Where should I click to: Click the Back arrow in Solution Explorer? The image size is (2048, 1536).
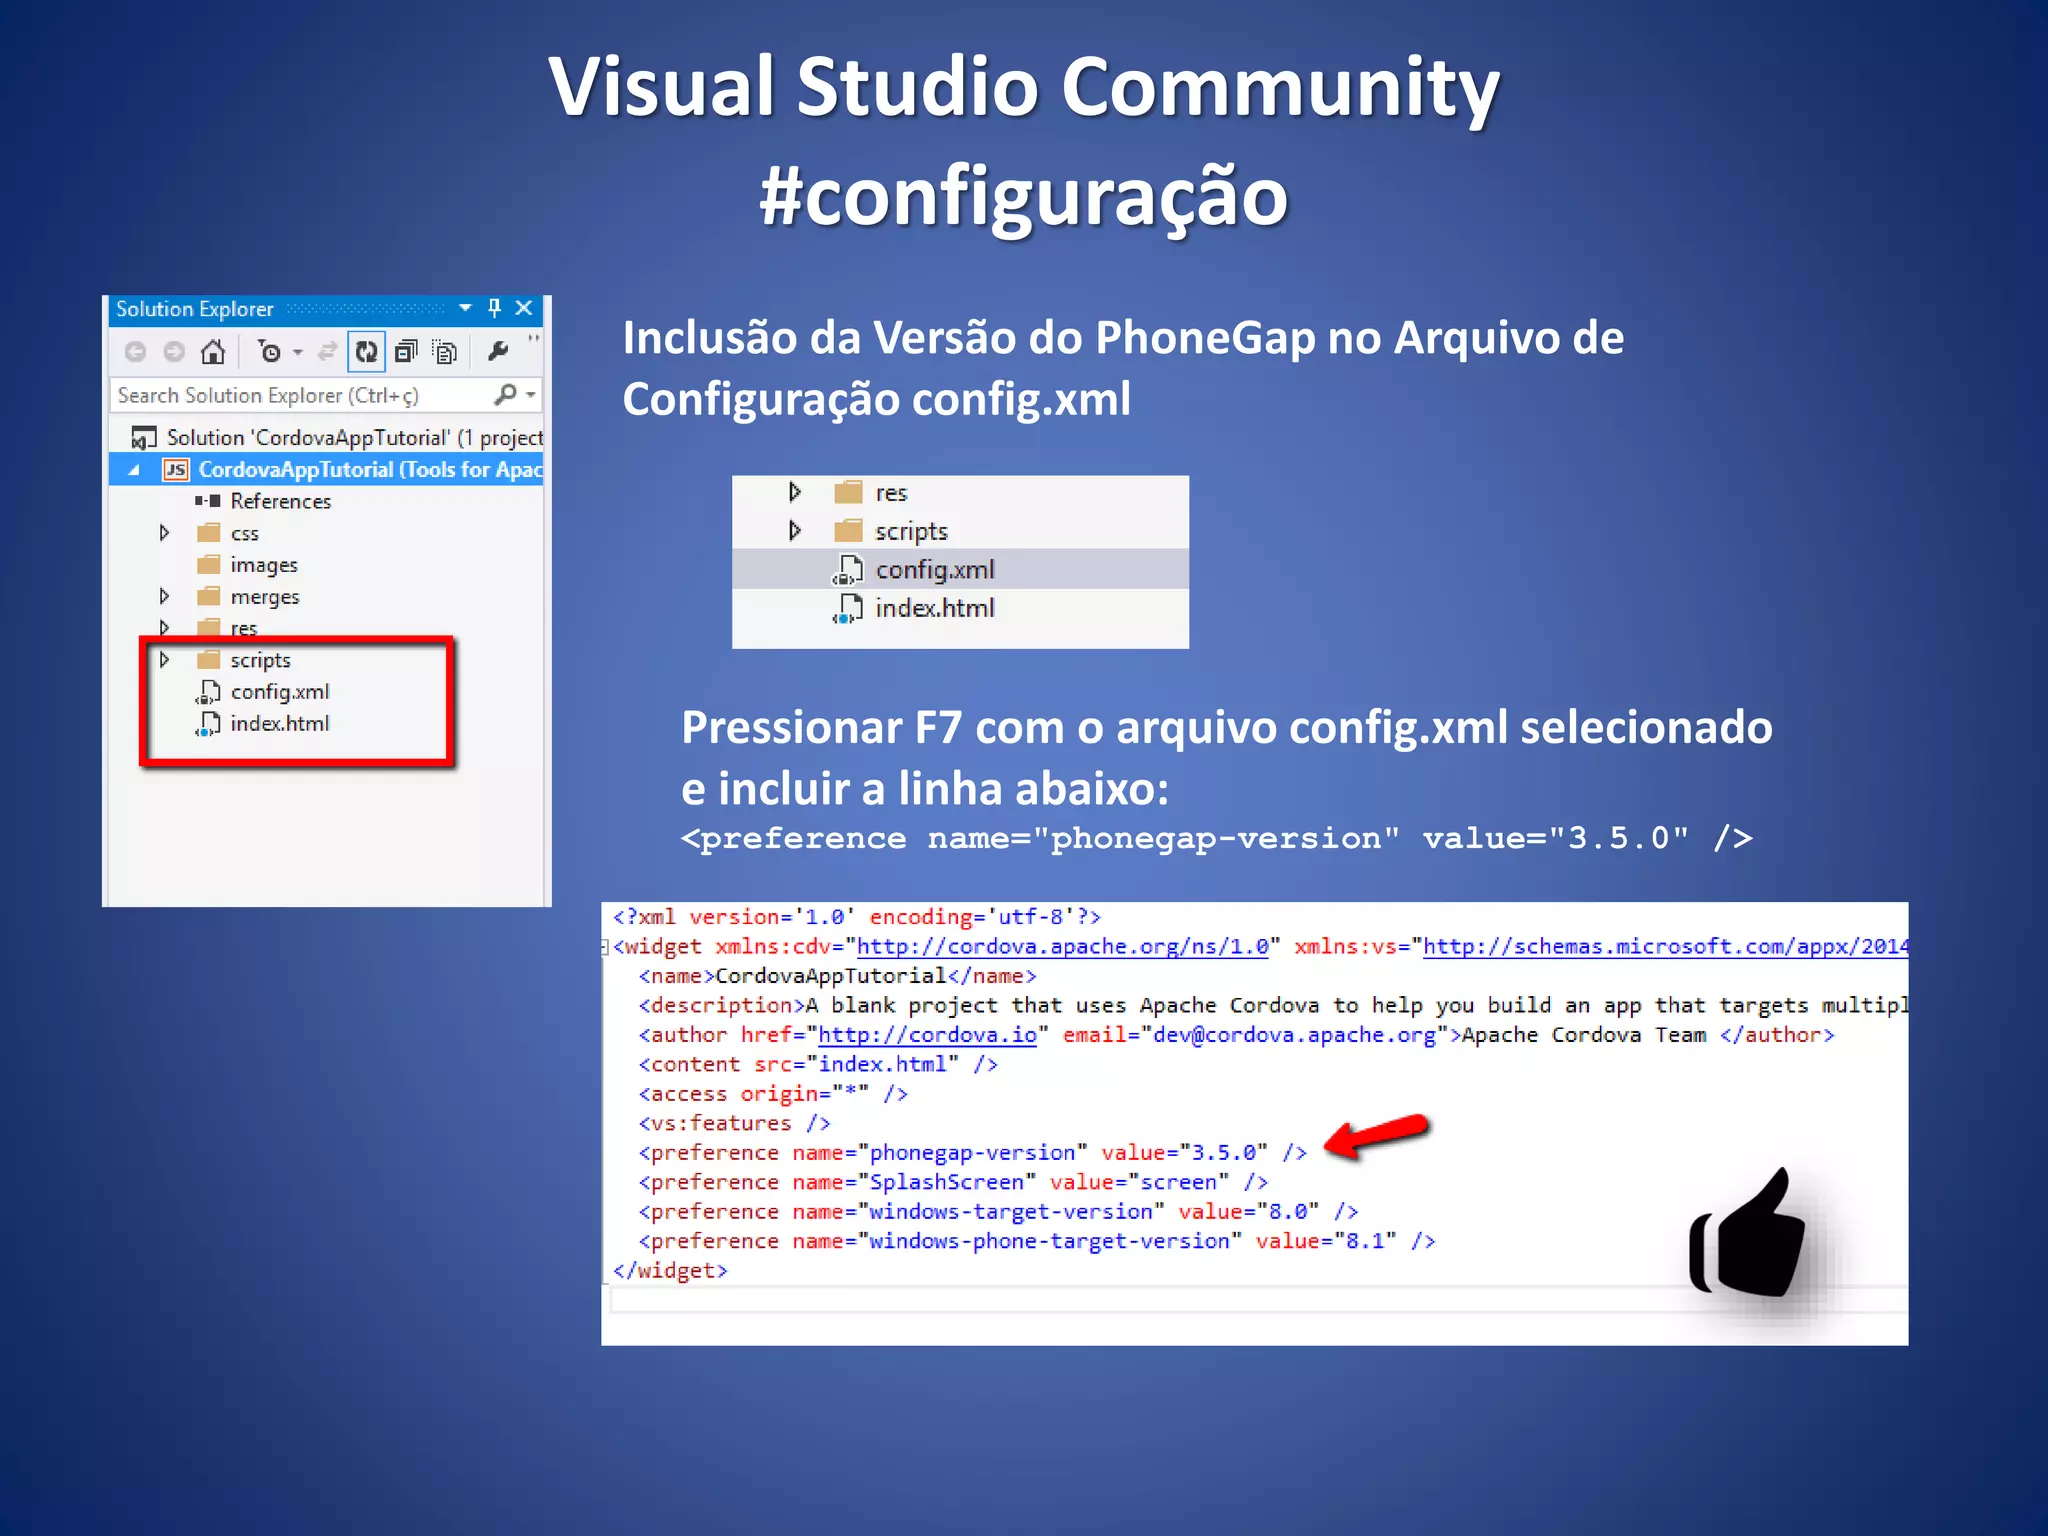135,352
